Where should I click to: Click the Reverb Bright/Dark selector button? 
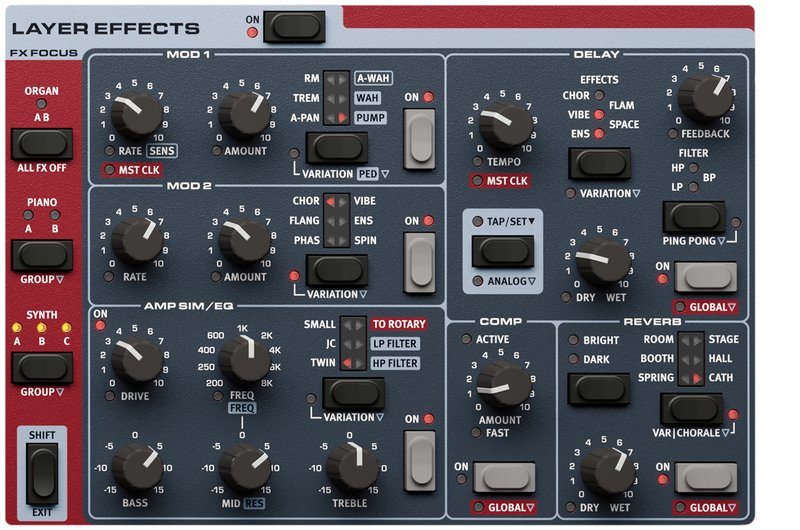598,389
